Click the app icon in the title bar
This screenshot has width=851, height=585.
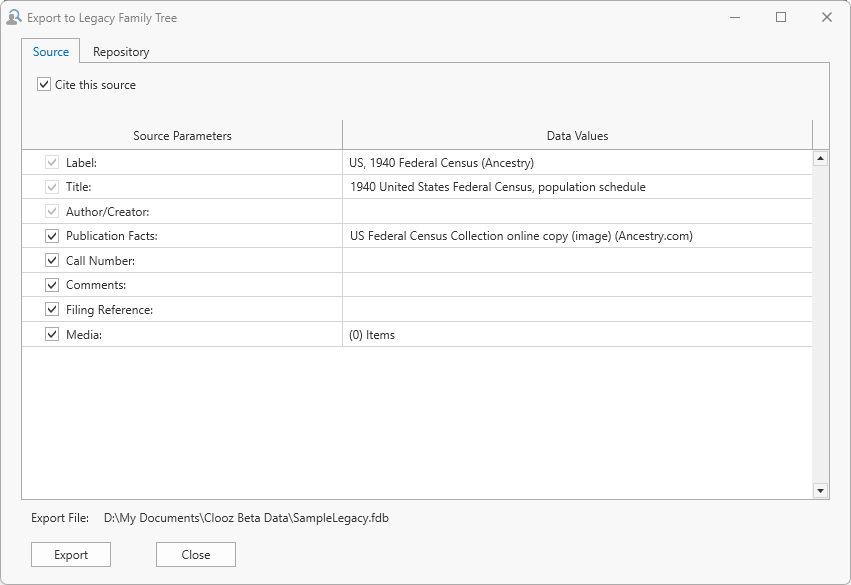14,17
